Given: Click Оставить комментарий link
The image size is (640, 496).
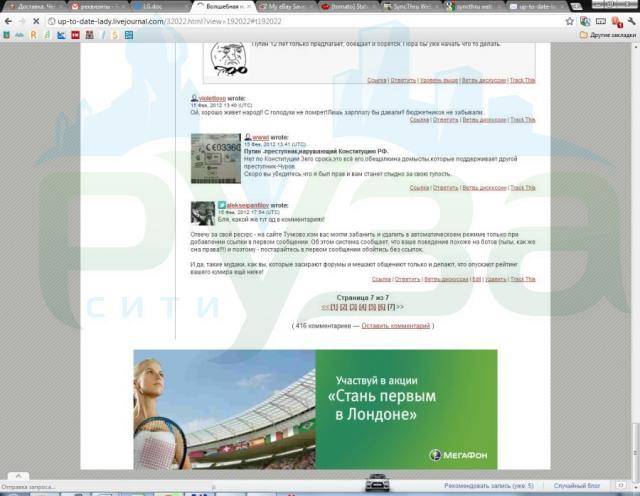Looking at the screenshot, I should [396, 326].
